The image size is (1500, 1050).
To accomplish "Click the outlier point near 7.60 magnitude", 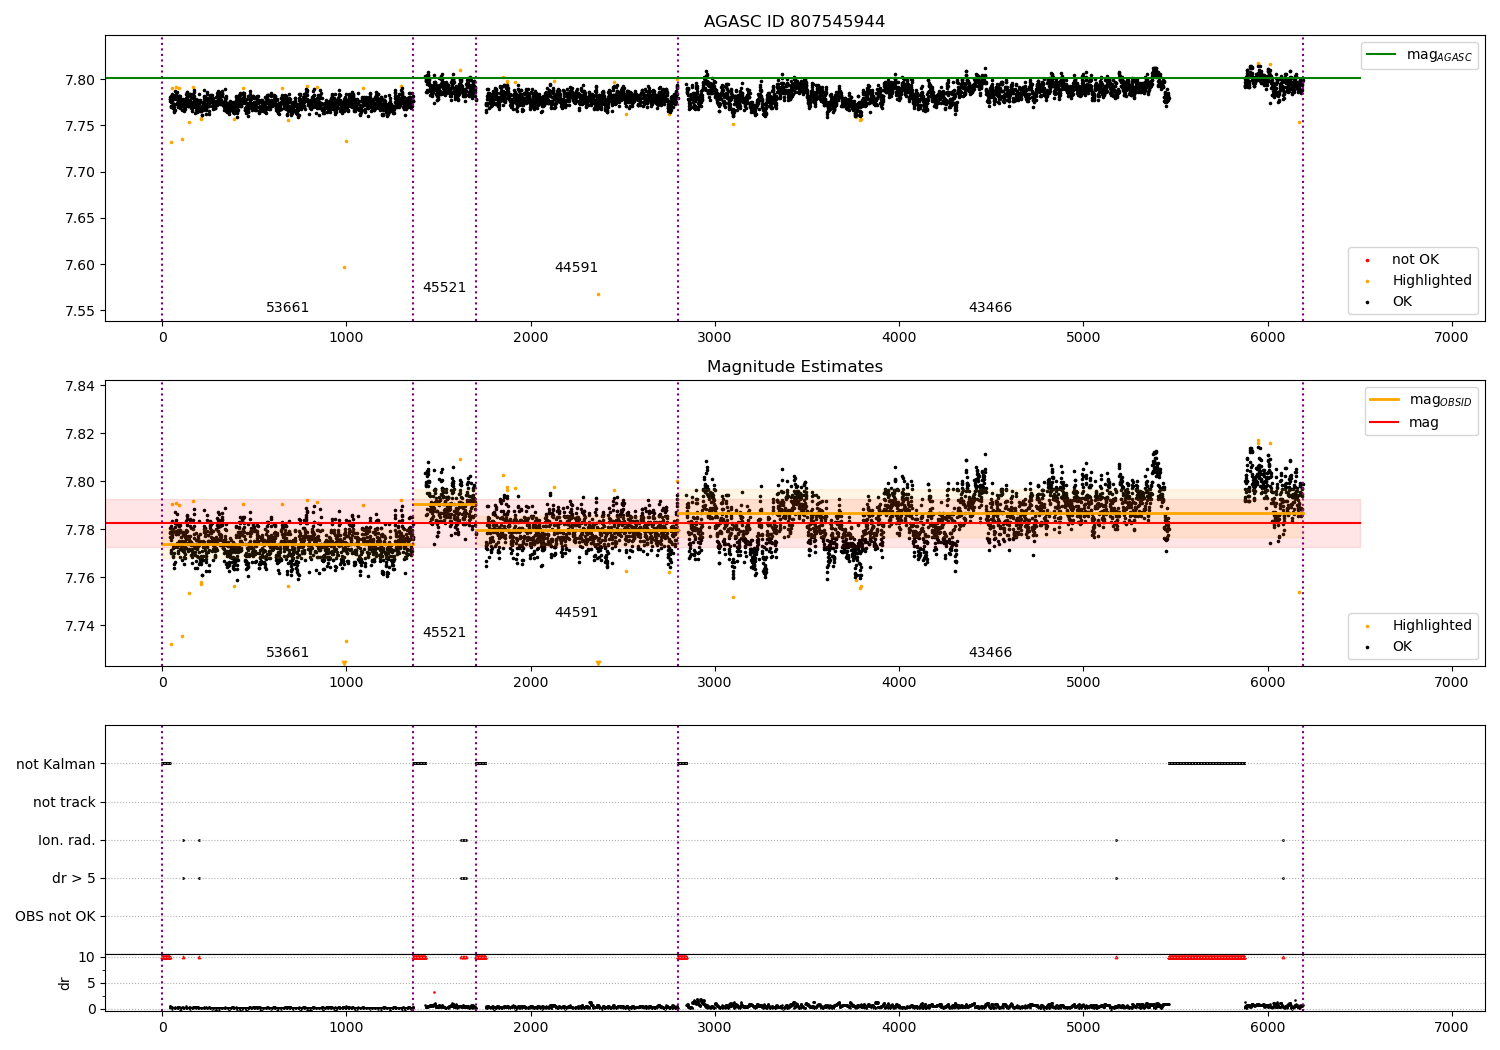I will 344,267.
